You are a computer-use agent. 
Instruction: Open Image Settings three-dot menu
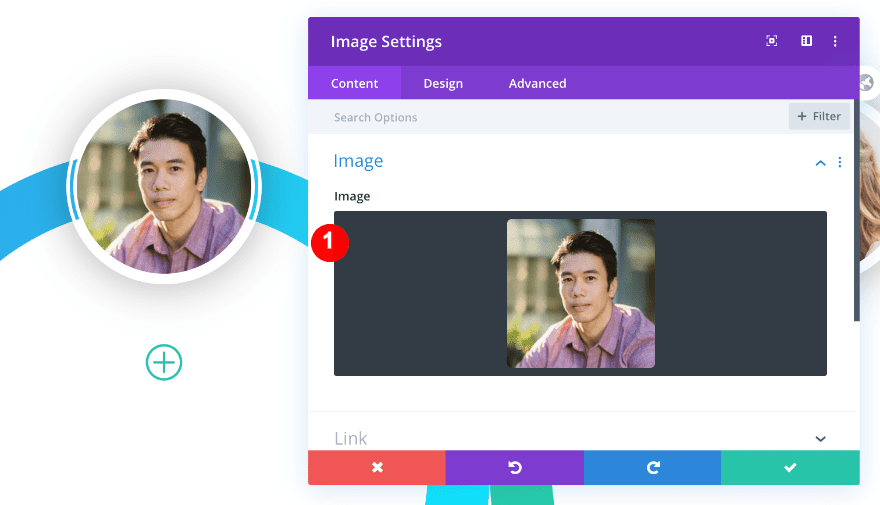pos(835,41)
